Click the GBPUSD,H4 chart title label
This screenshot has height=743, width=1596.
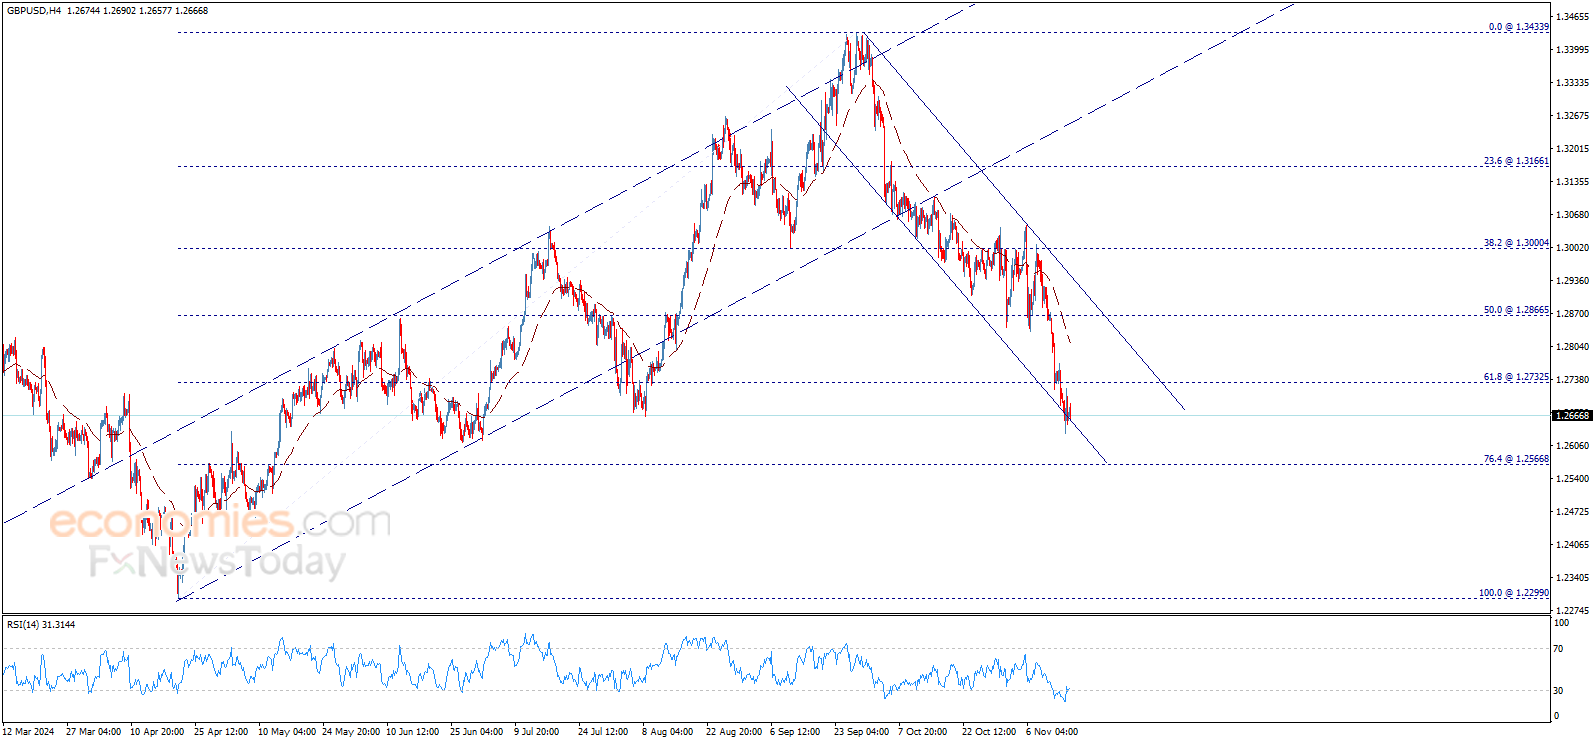click(x=35, y=11)
